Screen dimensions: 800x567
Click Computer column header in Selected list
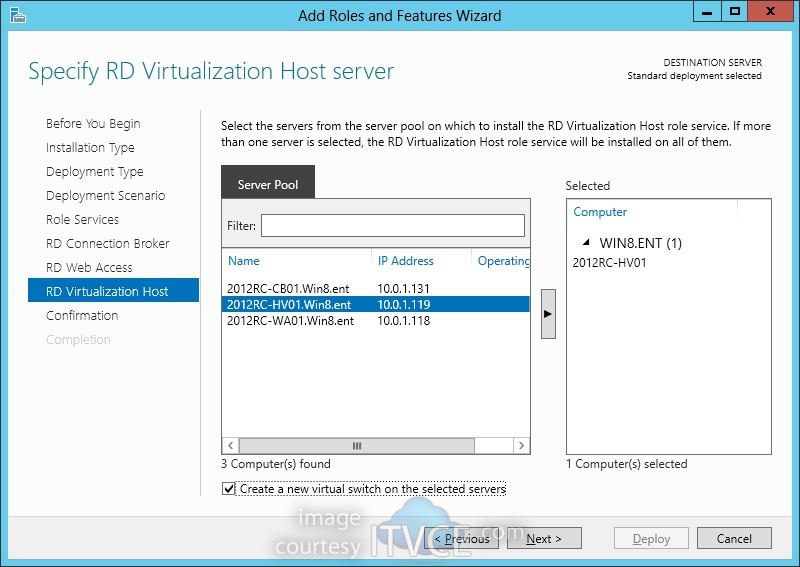pos(600,212)
